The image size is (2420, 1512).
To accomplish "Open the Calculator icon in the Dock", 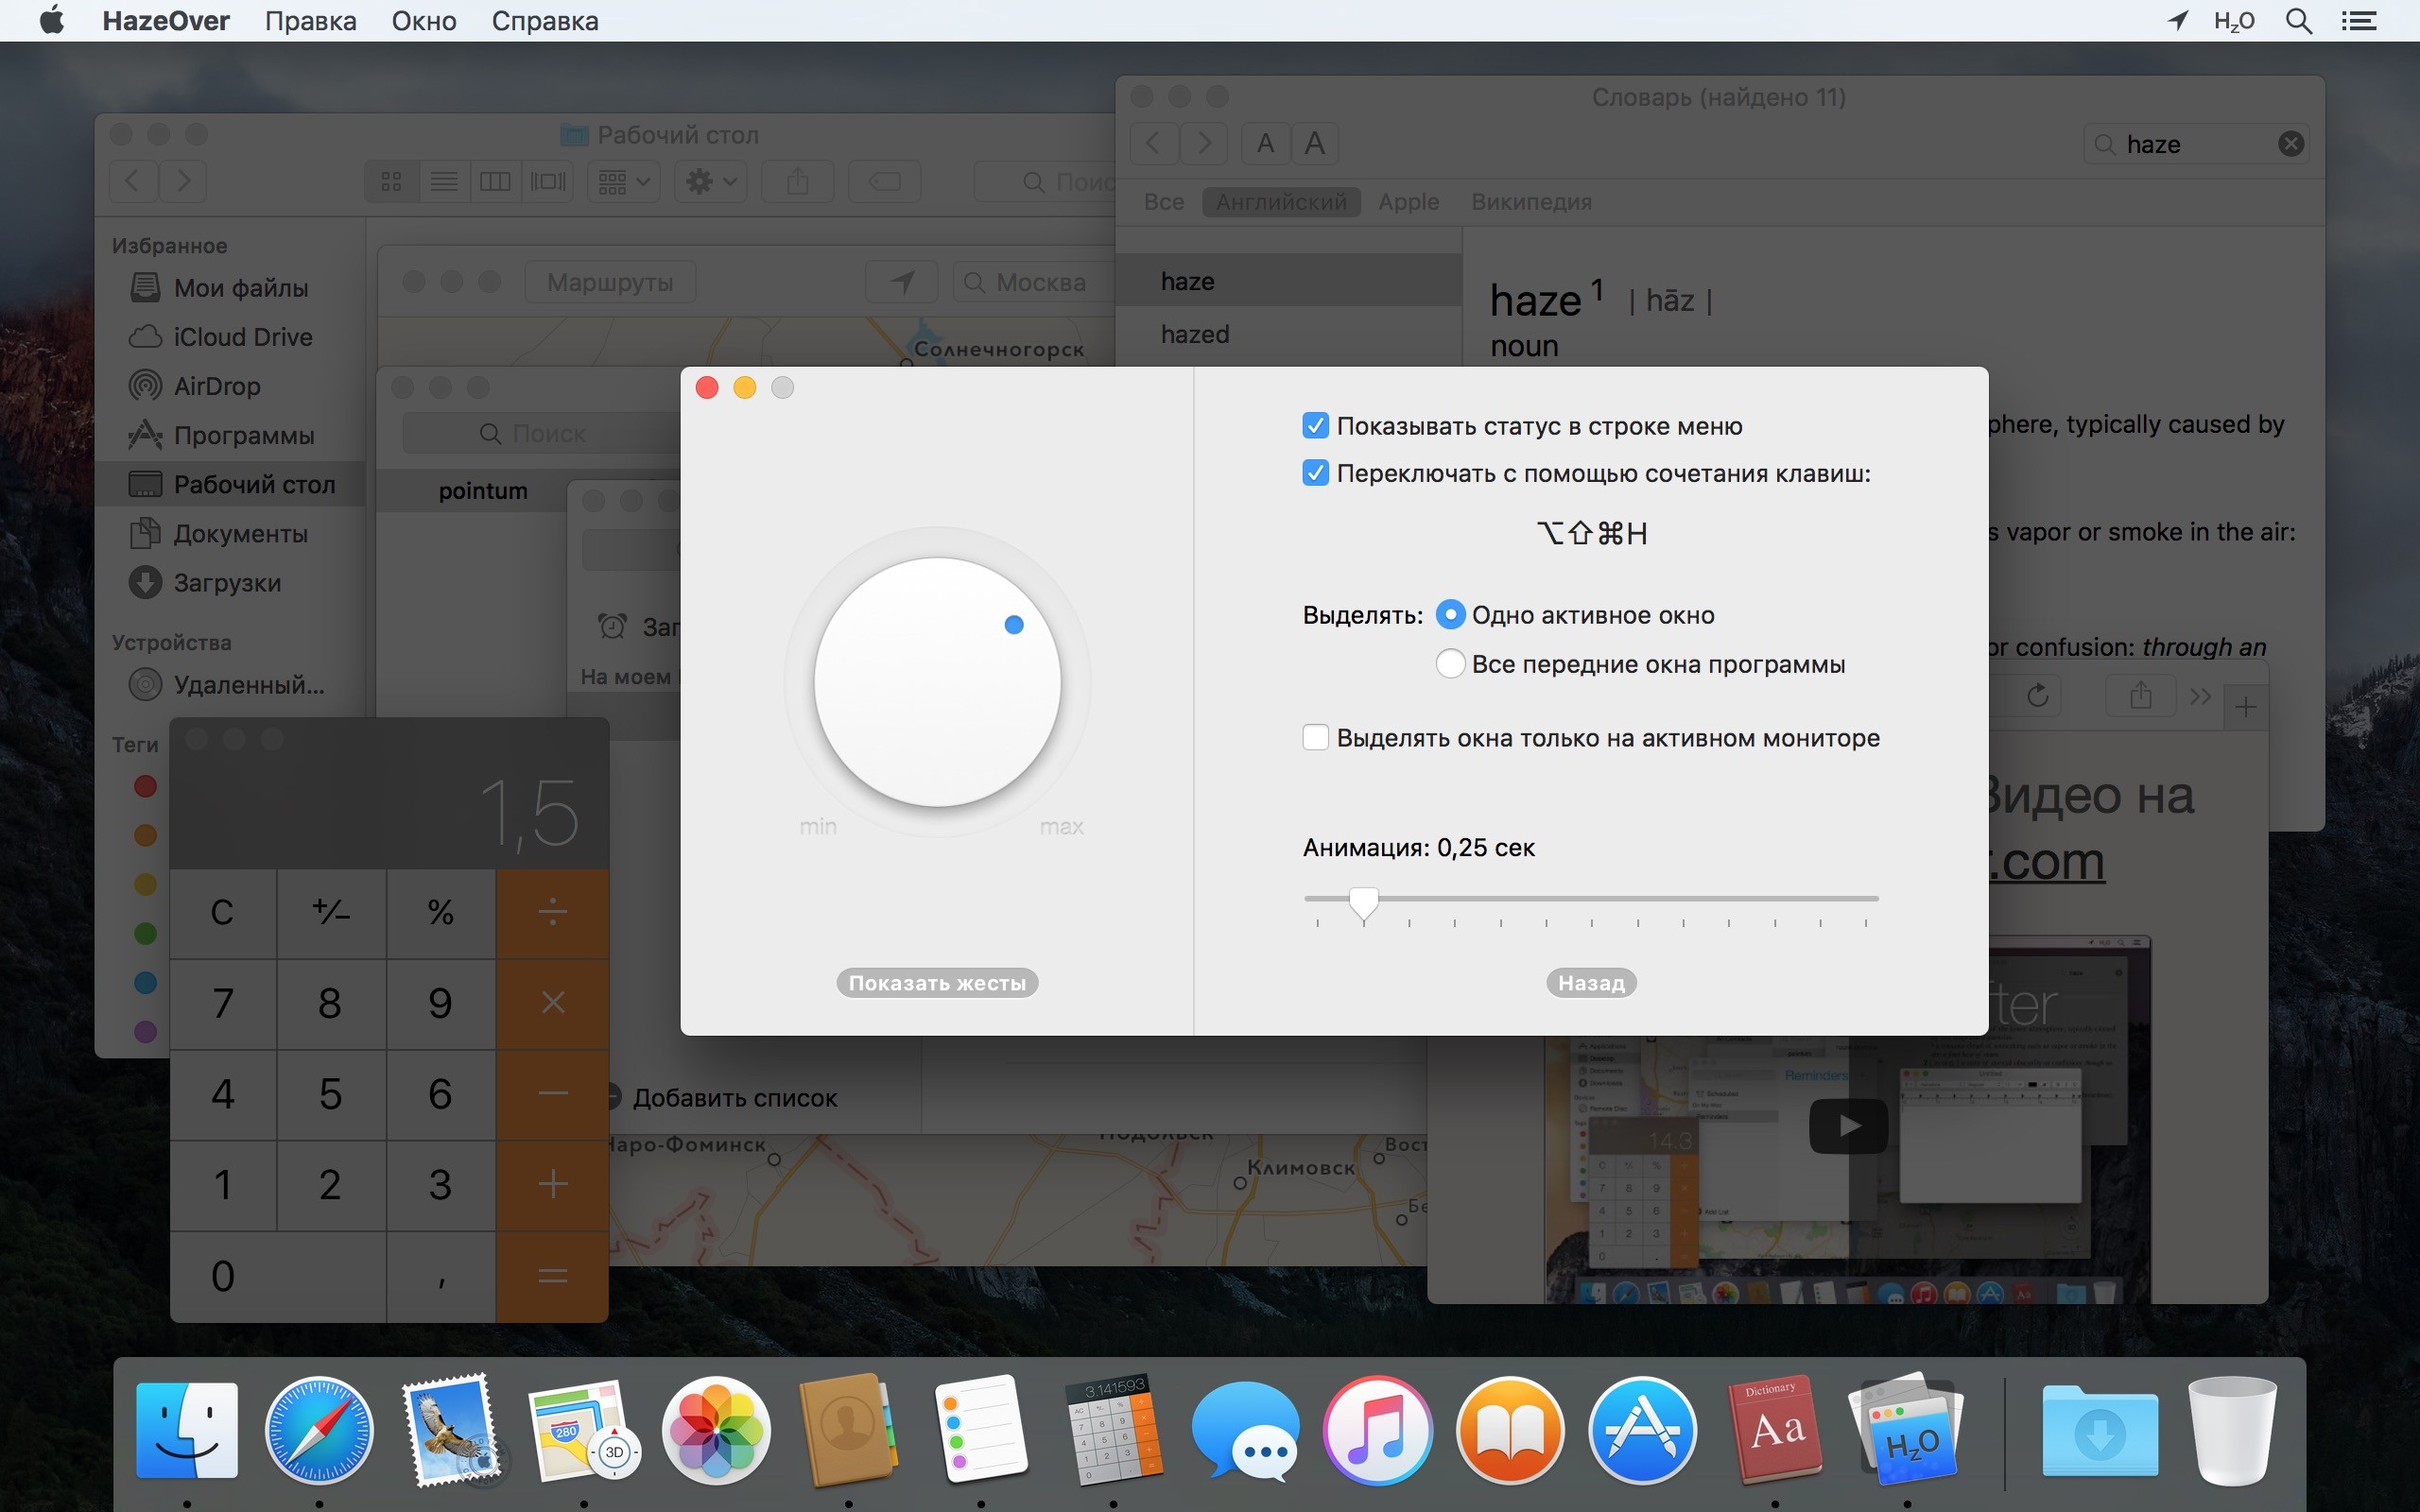I will click(1113, 1429).
